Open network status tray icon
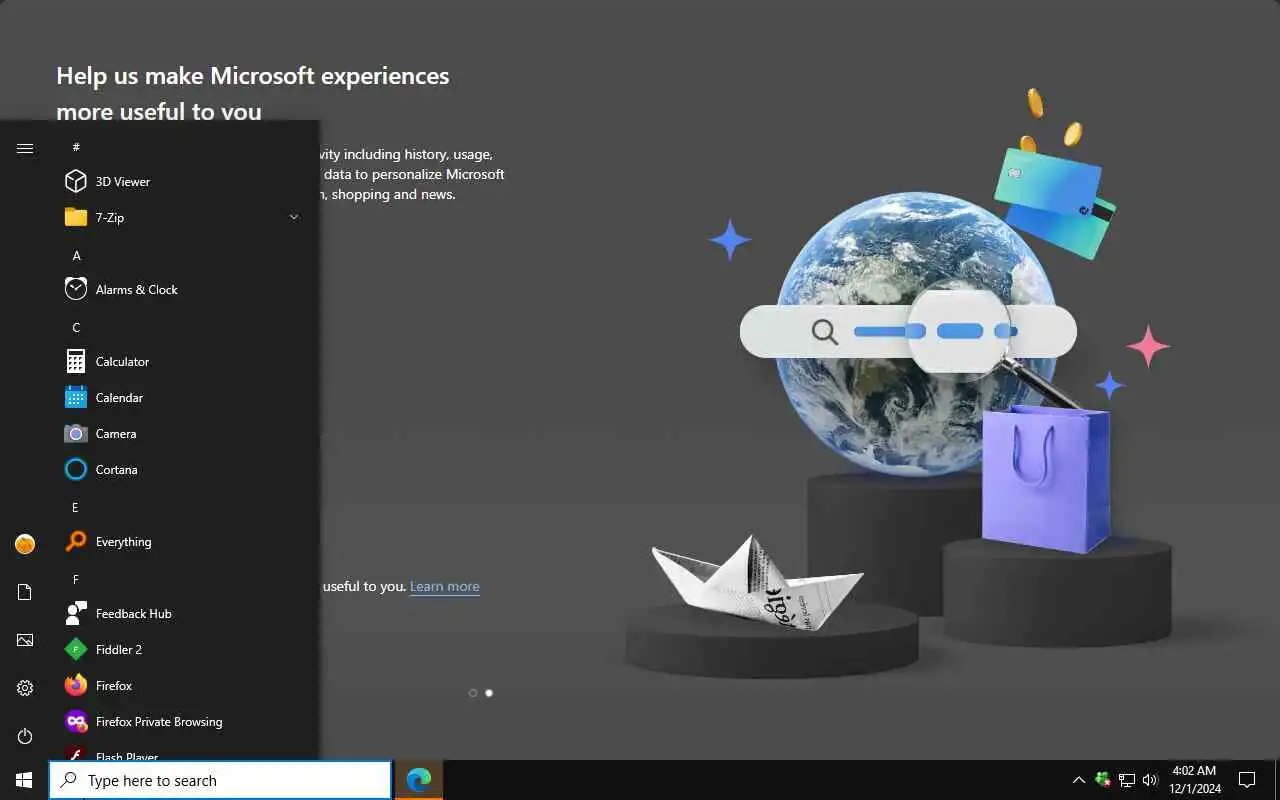Image resolution: width=1280 pixels, height=800 pixels. coord(1126,780)
